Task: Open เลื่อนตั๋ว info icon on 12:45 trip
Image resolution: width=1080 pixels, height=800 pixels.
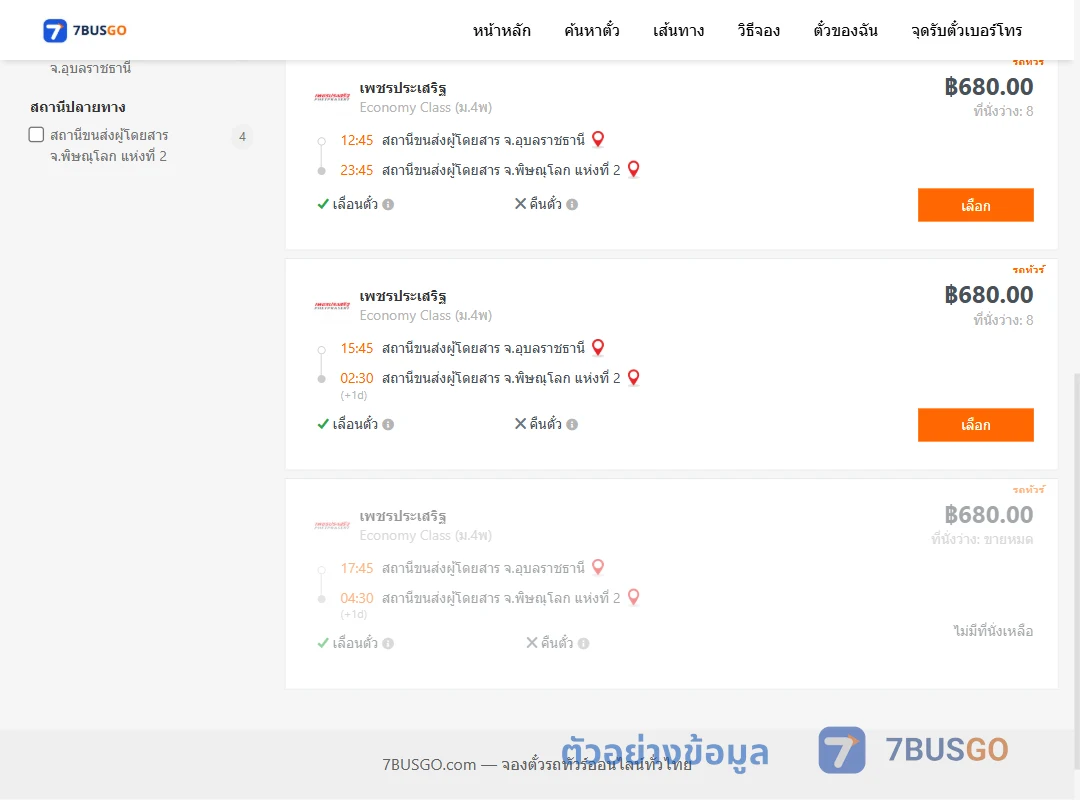Action: coord(388,205)
